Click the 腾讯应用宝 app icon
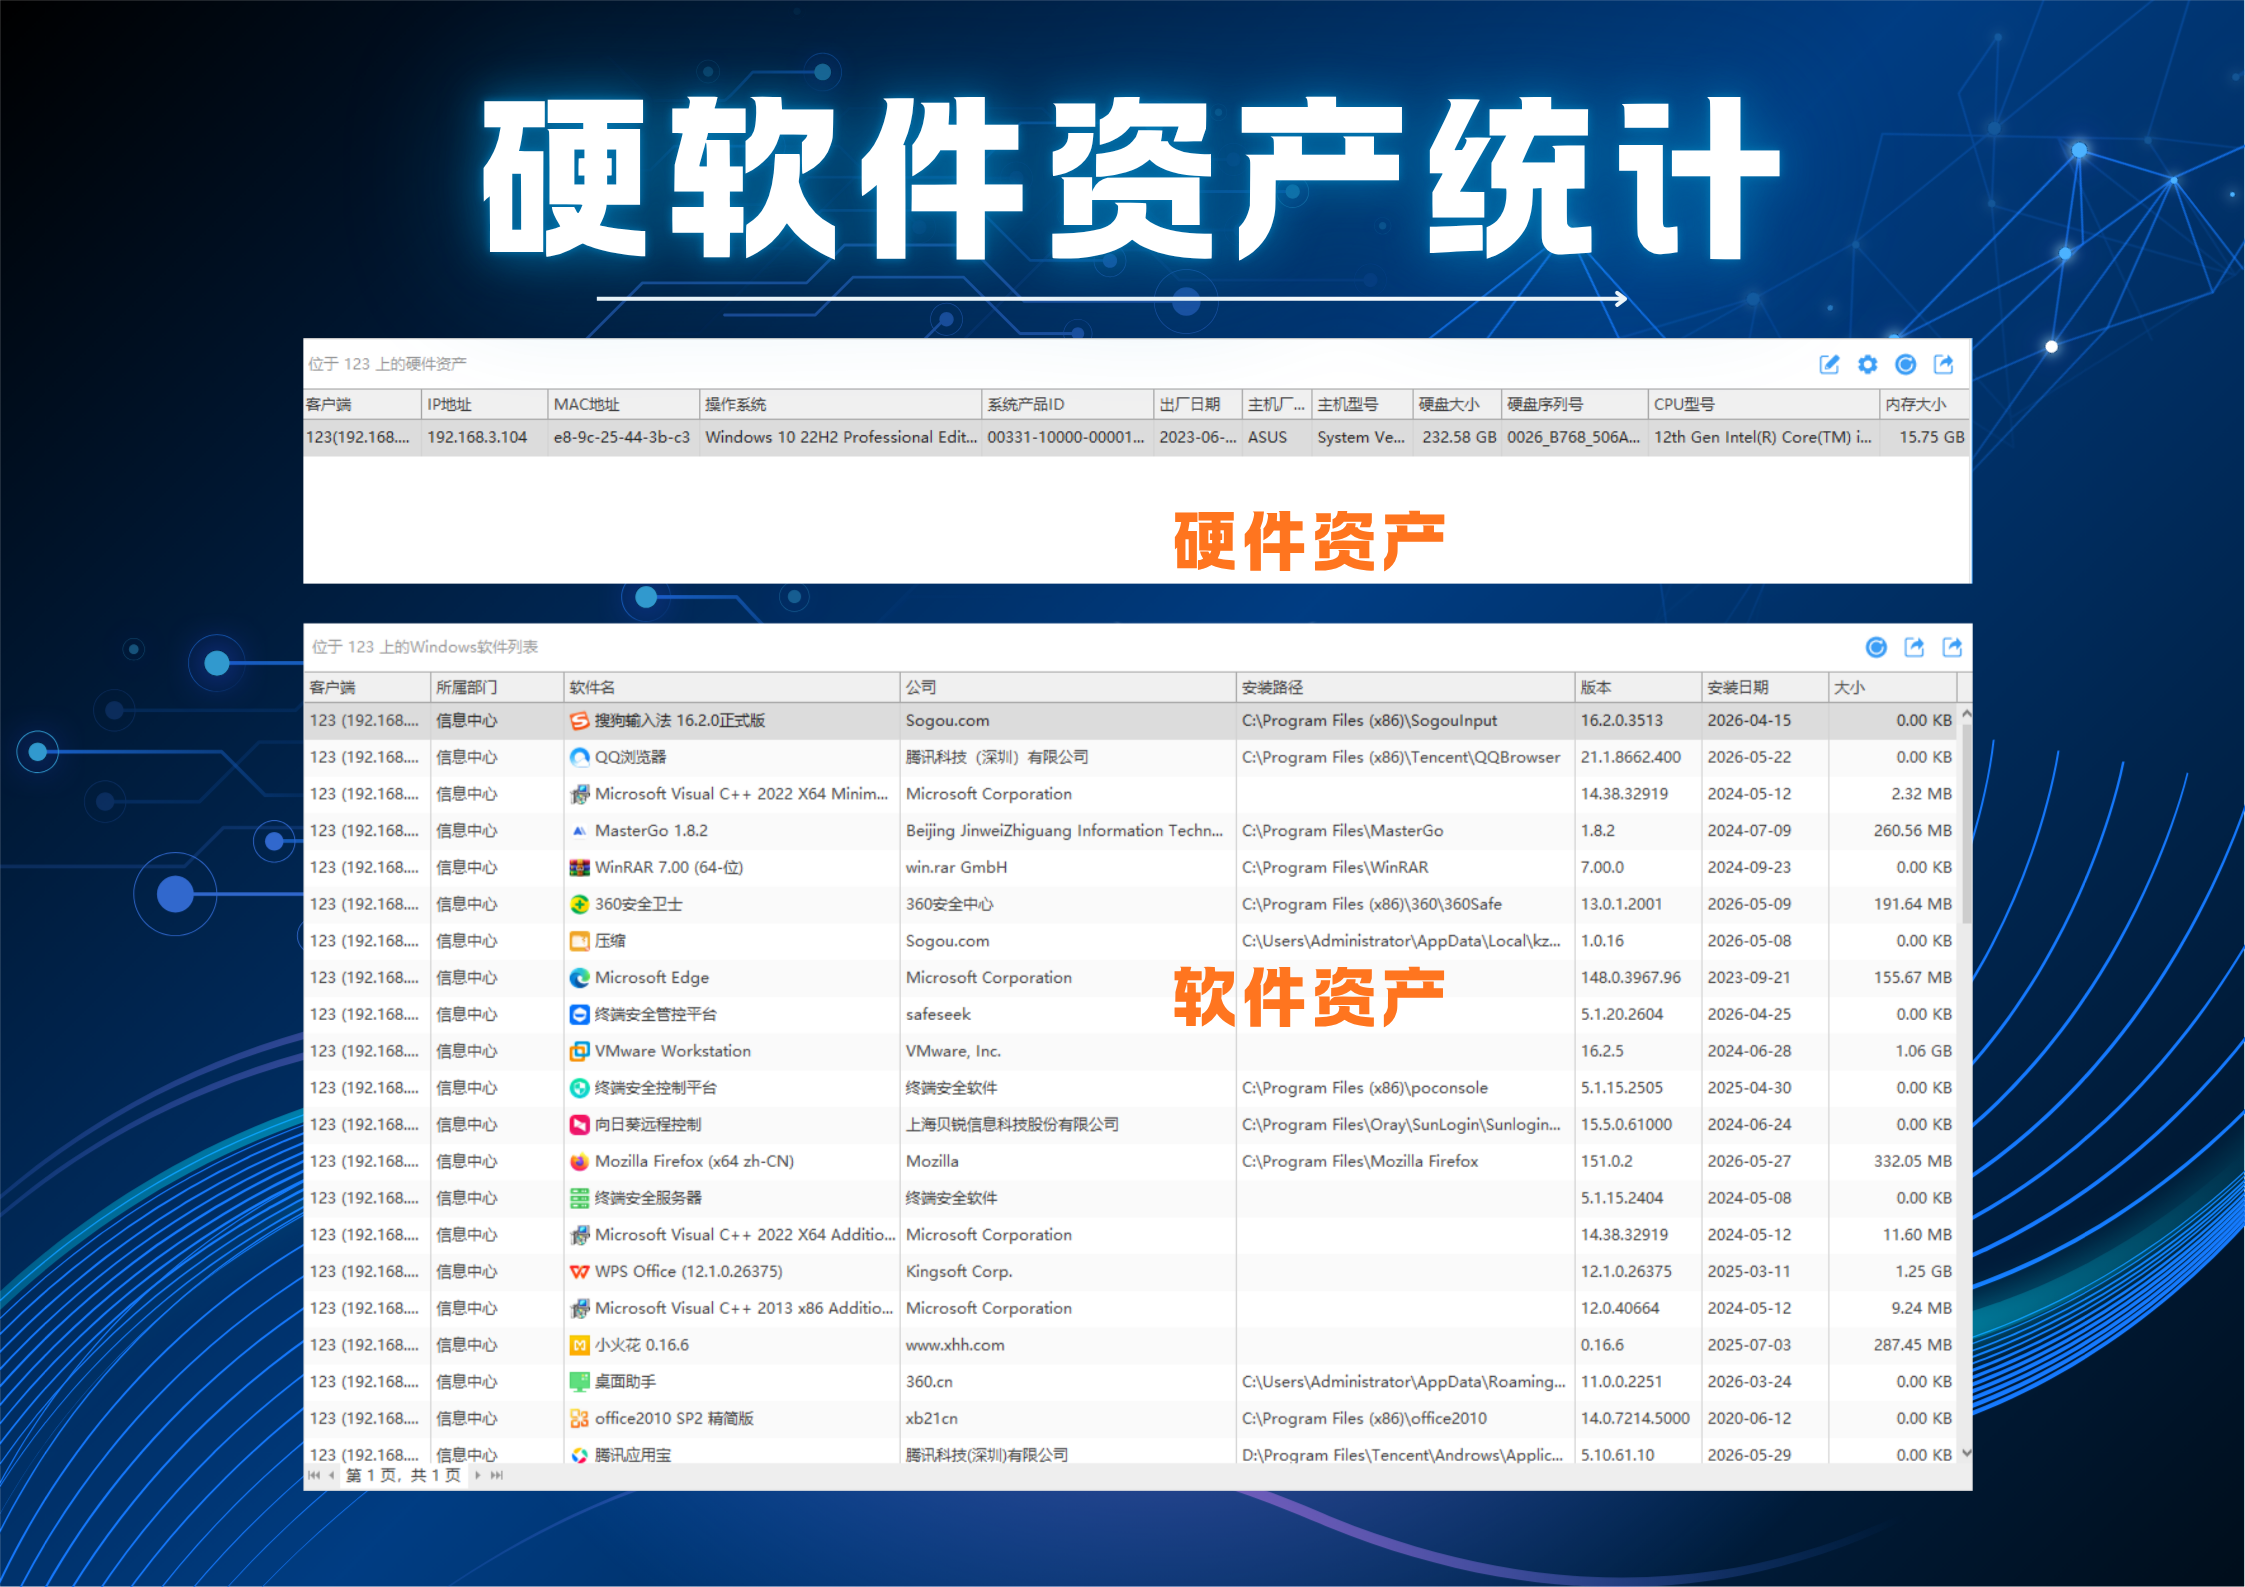Image resolution: width=2245 pixels, height=1587 pixels. (579, 1455)
